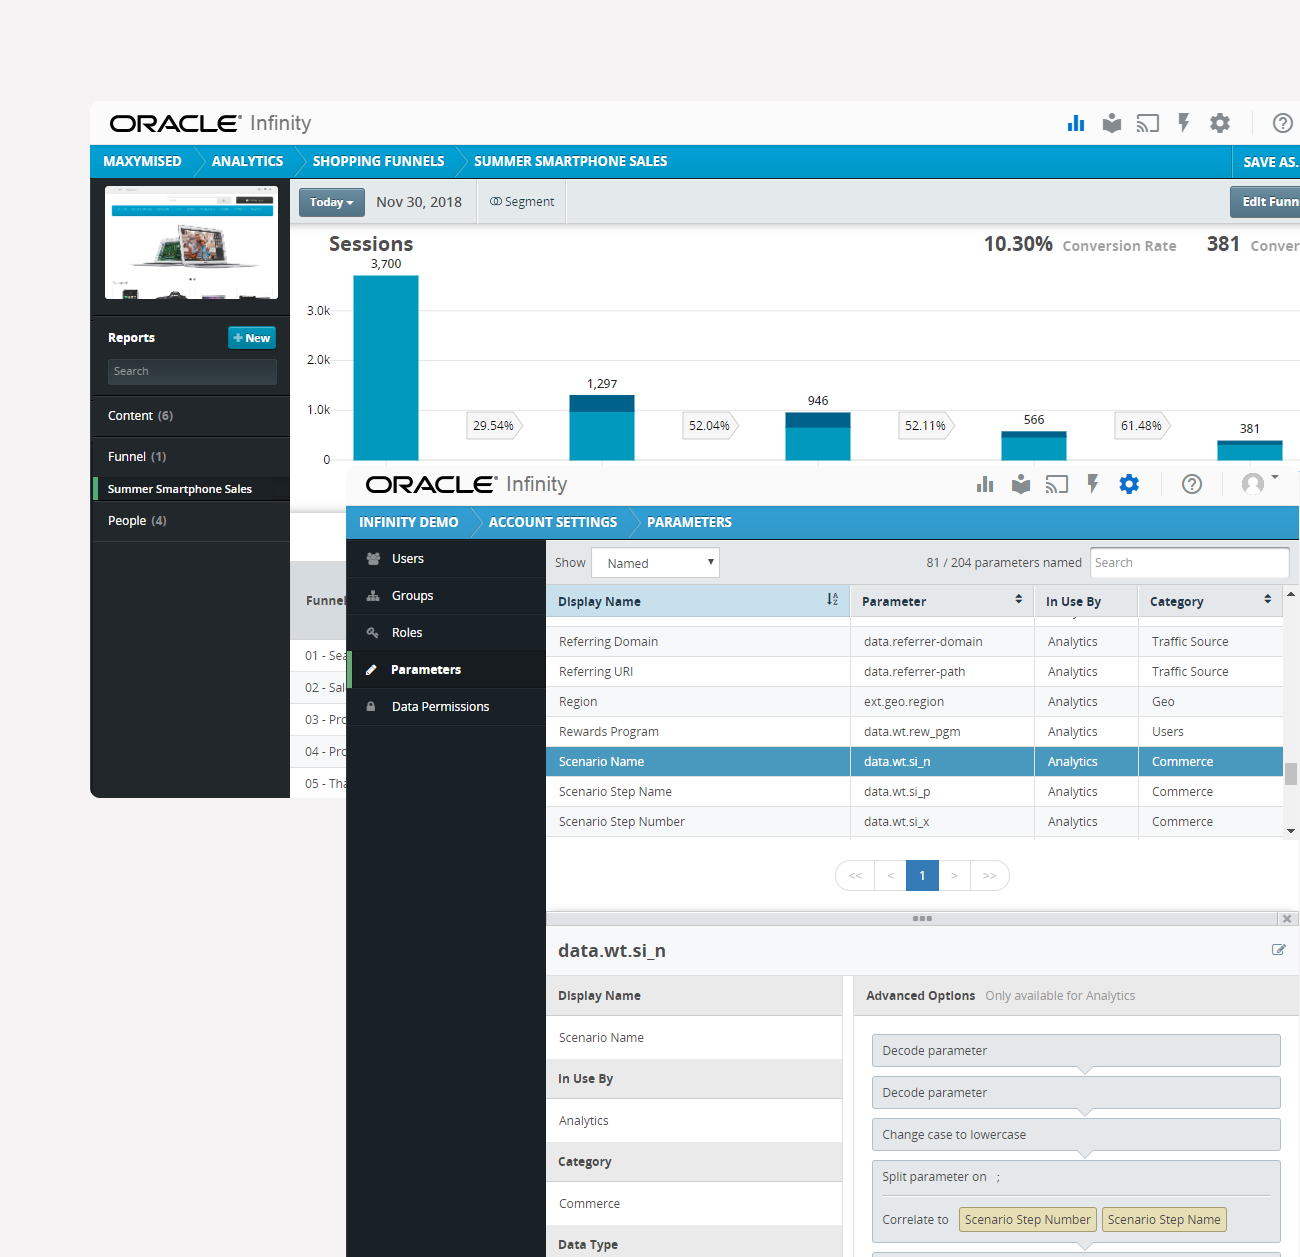This screenshot has width=1300, height=1257.
Task: Click the Parameters pencil icon in sidebar
Action: (x=371, y=670)
